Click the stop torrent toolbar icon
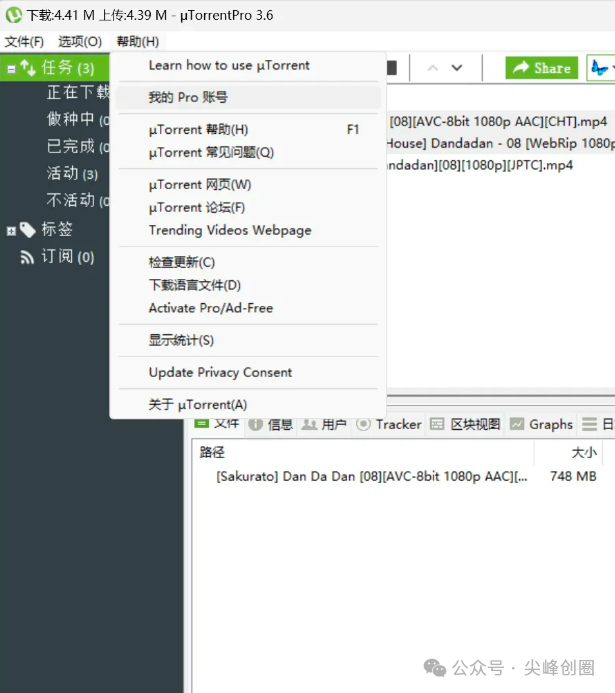615x693 pixels. point(391,68)
